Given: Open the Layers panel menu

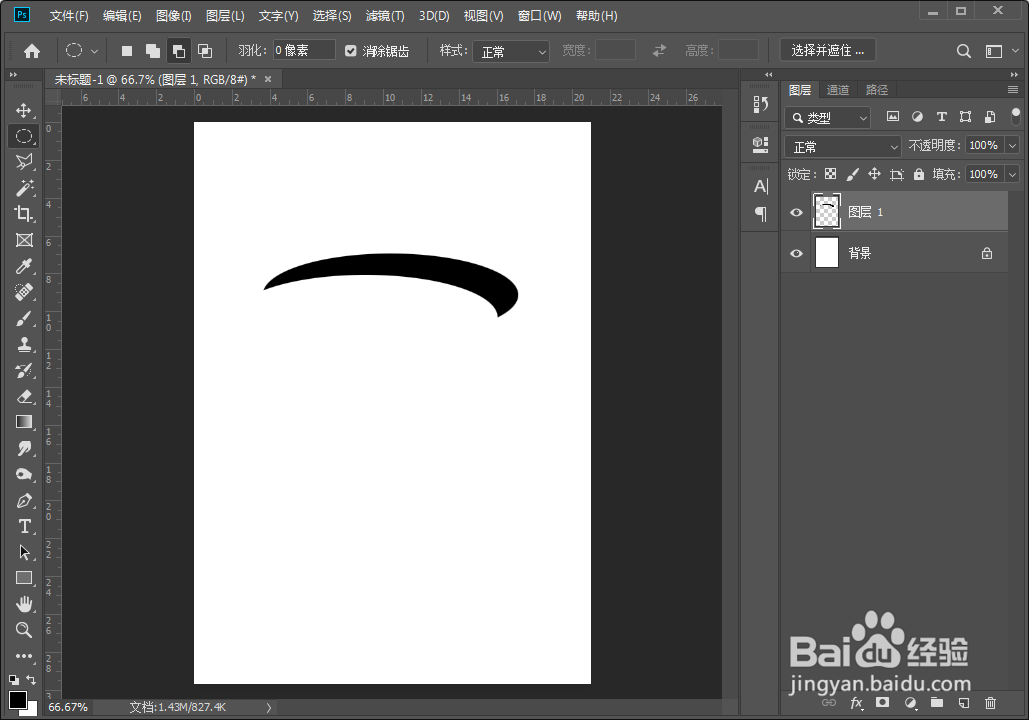Looking at the screenshot, I should click(1013, 90).
